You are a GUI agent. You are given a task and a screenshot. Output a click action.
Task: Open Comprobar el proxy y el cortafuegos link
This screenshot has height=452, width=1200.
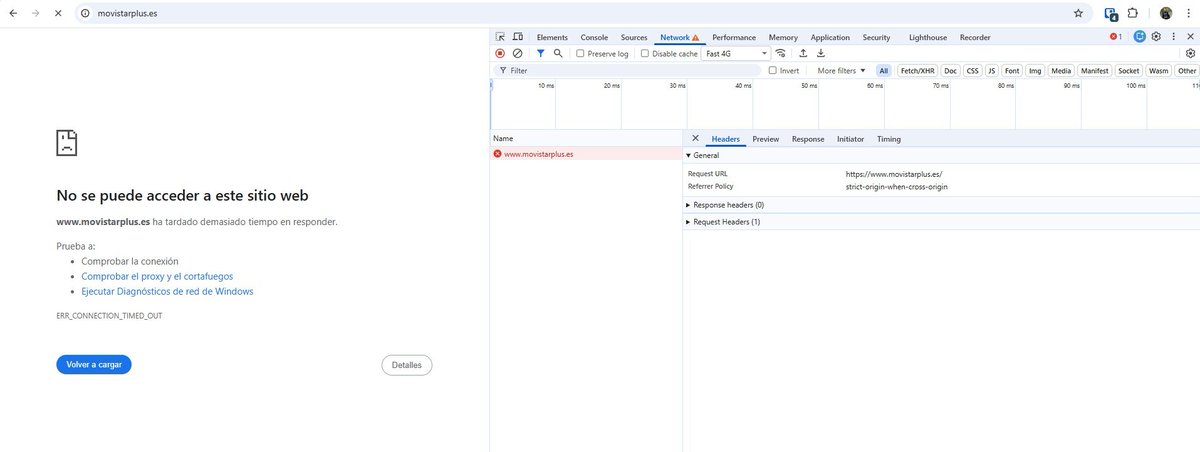[158, 276]
